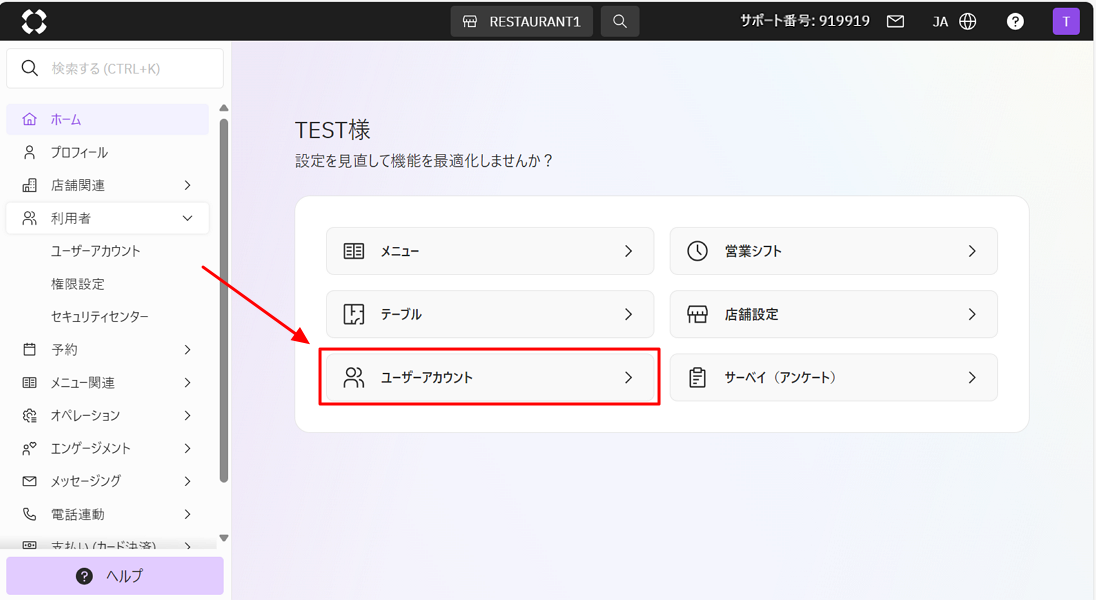The height and width of the screenshot is (600, 1096).
Task: Click the users icon beside 利用者
Action: [29, 218]
